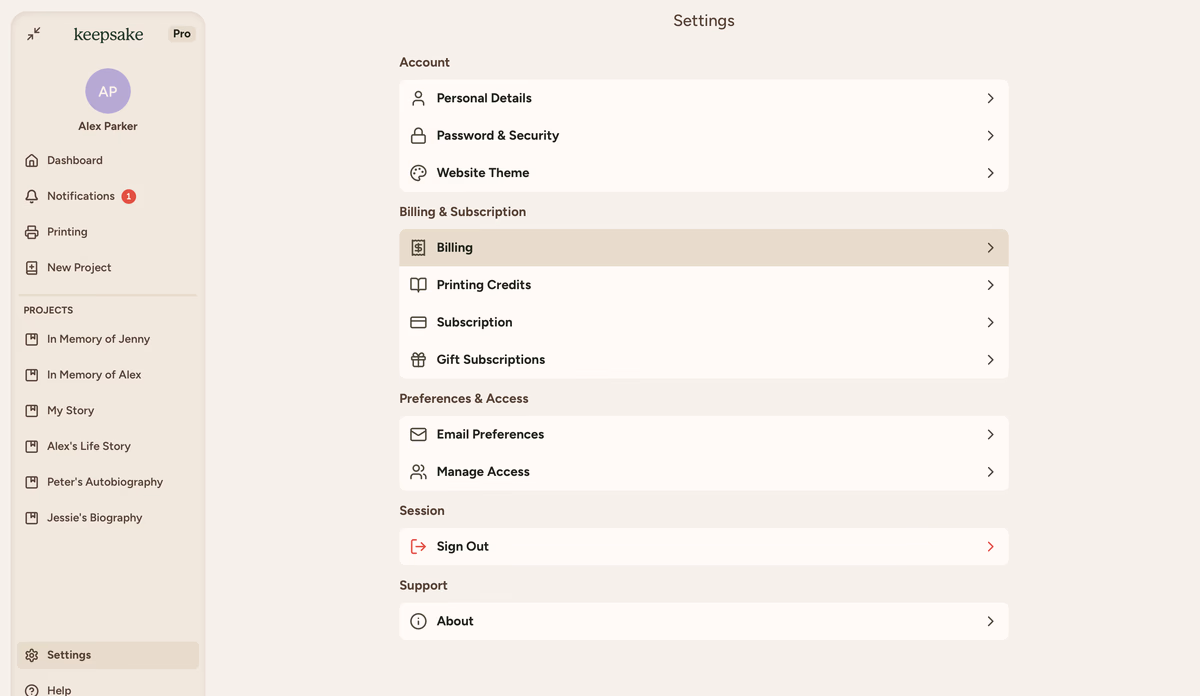This screenshot has height=696, width=1200.
Task: Open the Subscription settings row
Action: (x=474, y=322)
